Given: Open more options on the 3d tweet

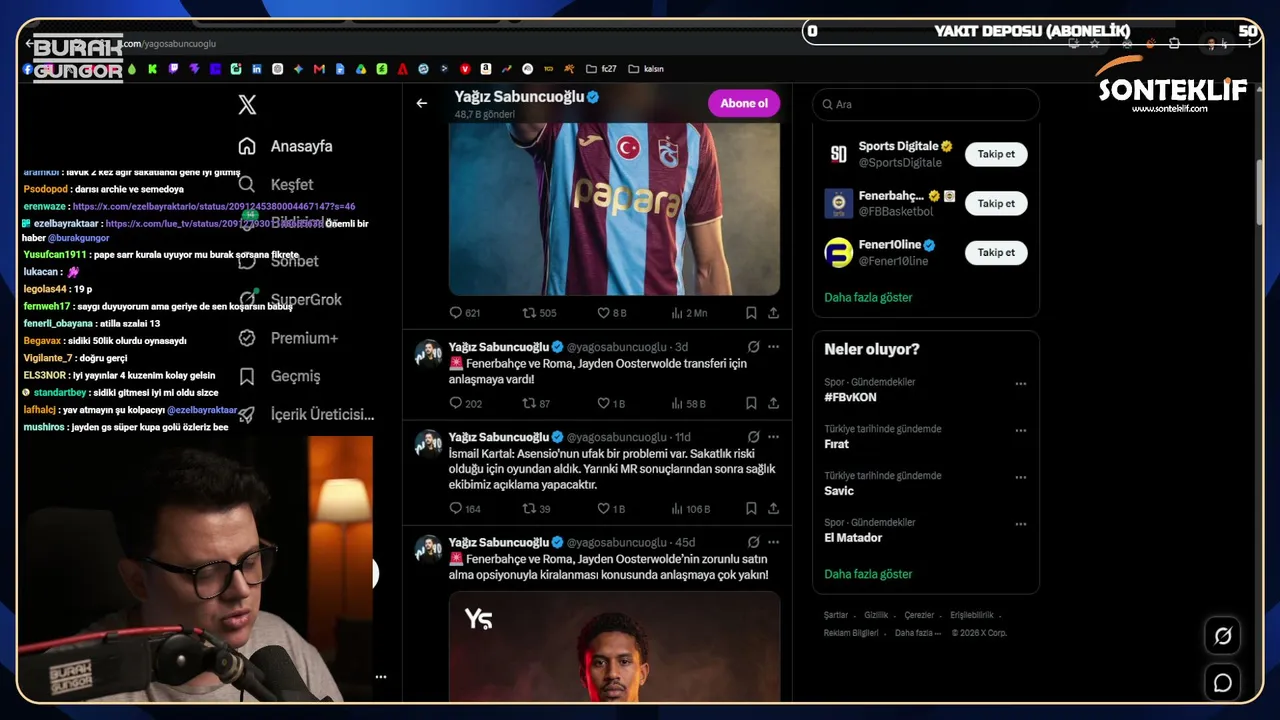Looking at the screenshot, I should point(773,347).
